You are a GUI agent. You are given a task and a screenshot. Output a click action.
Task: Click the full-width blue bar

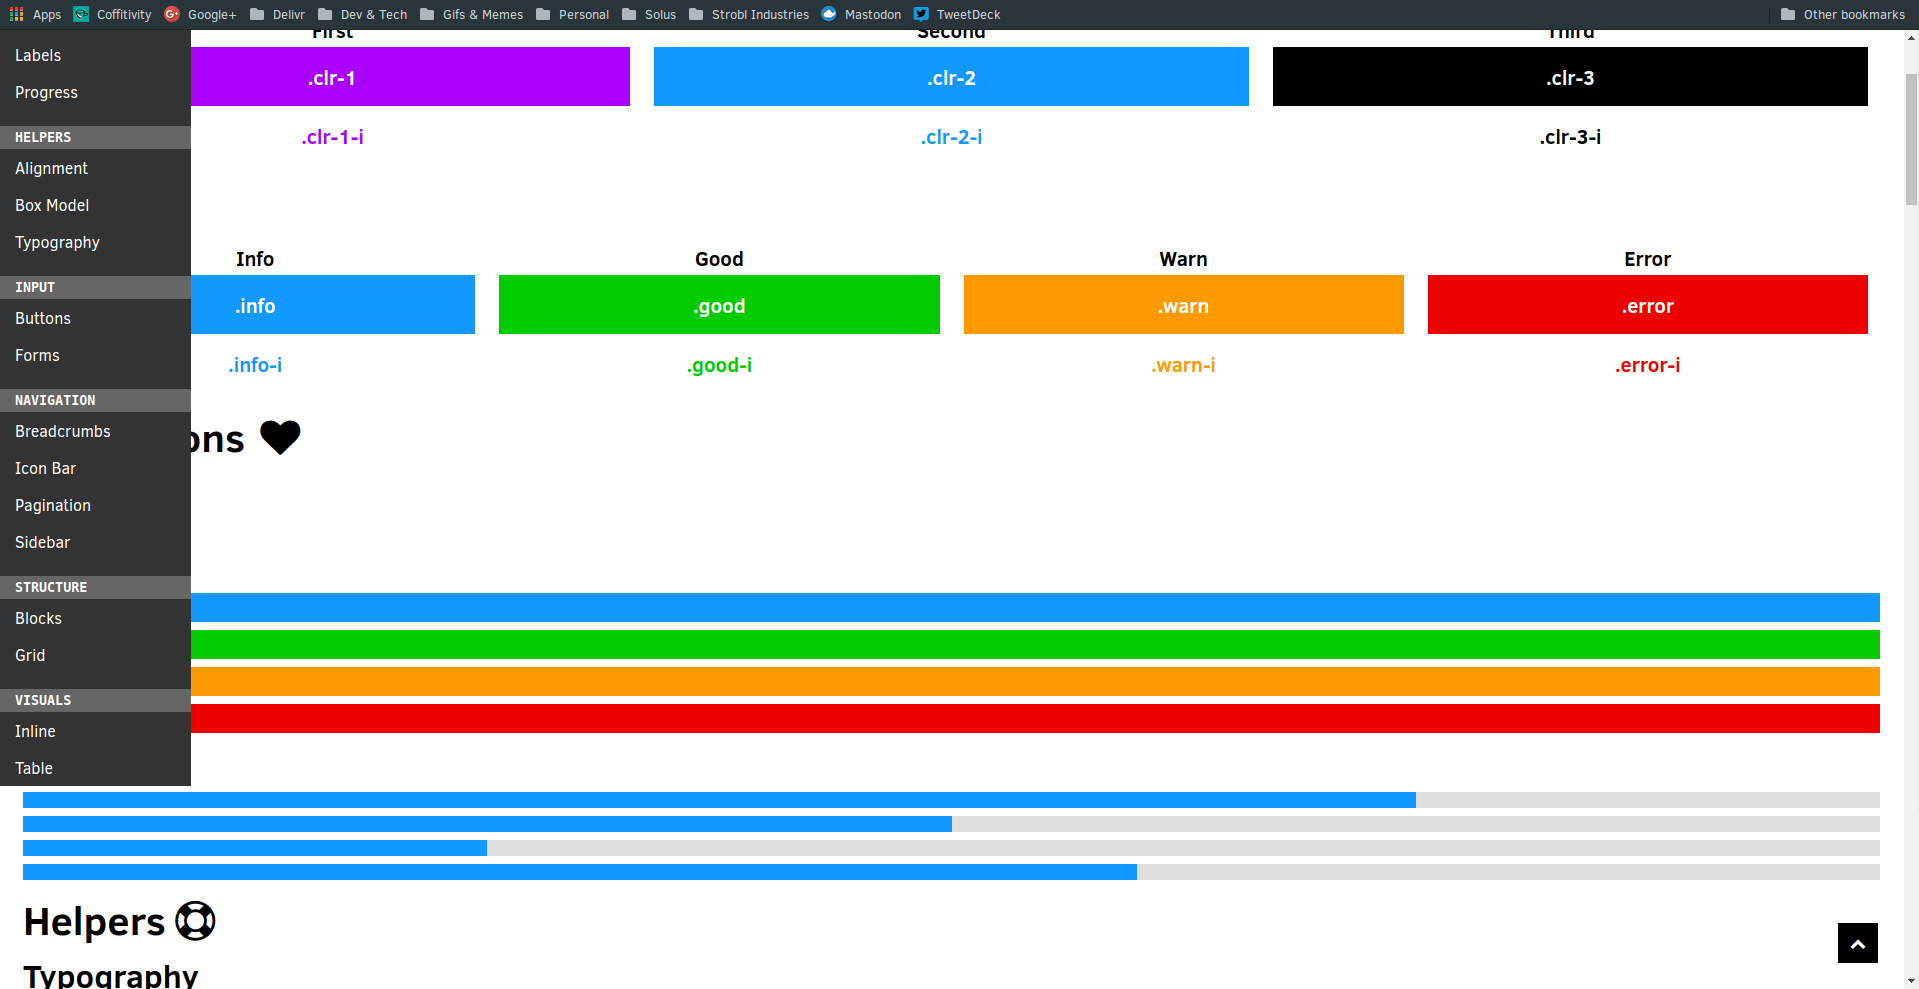tap(1035, 607)
